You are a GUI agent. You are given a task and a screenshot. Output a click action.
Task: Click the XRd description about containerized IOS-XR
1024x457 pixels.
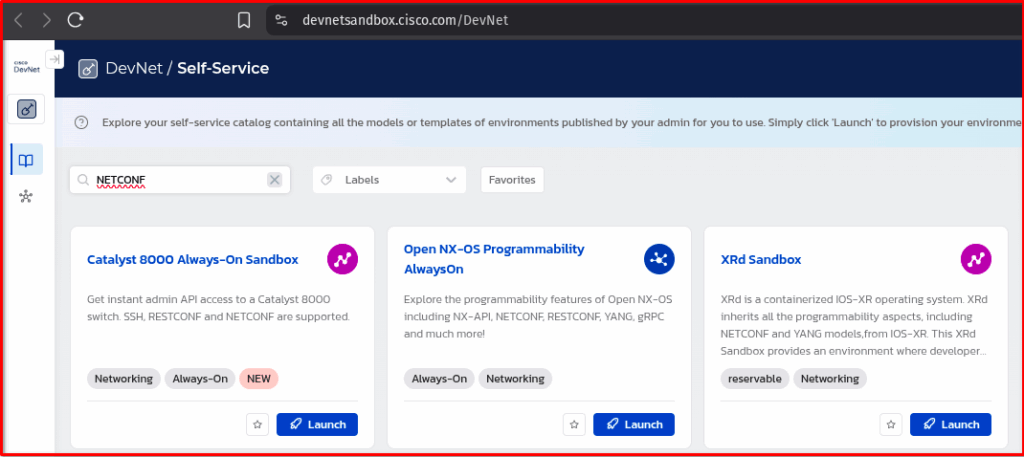[854, 326]
